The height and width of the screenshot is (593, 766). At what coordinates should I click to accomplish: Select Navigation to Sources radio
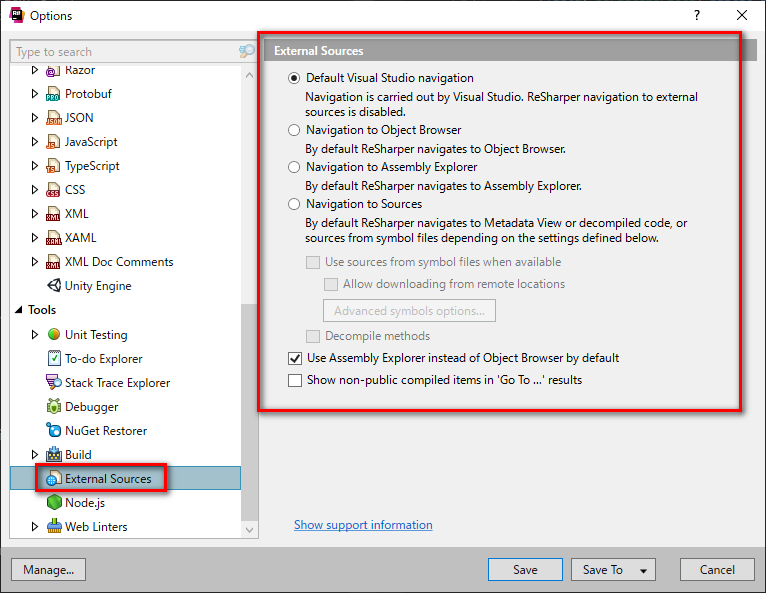294,204
